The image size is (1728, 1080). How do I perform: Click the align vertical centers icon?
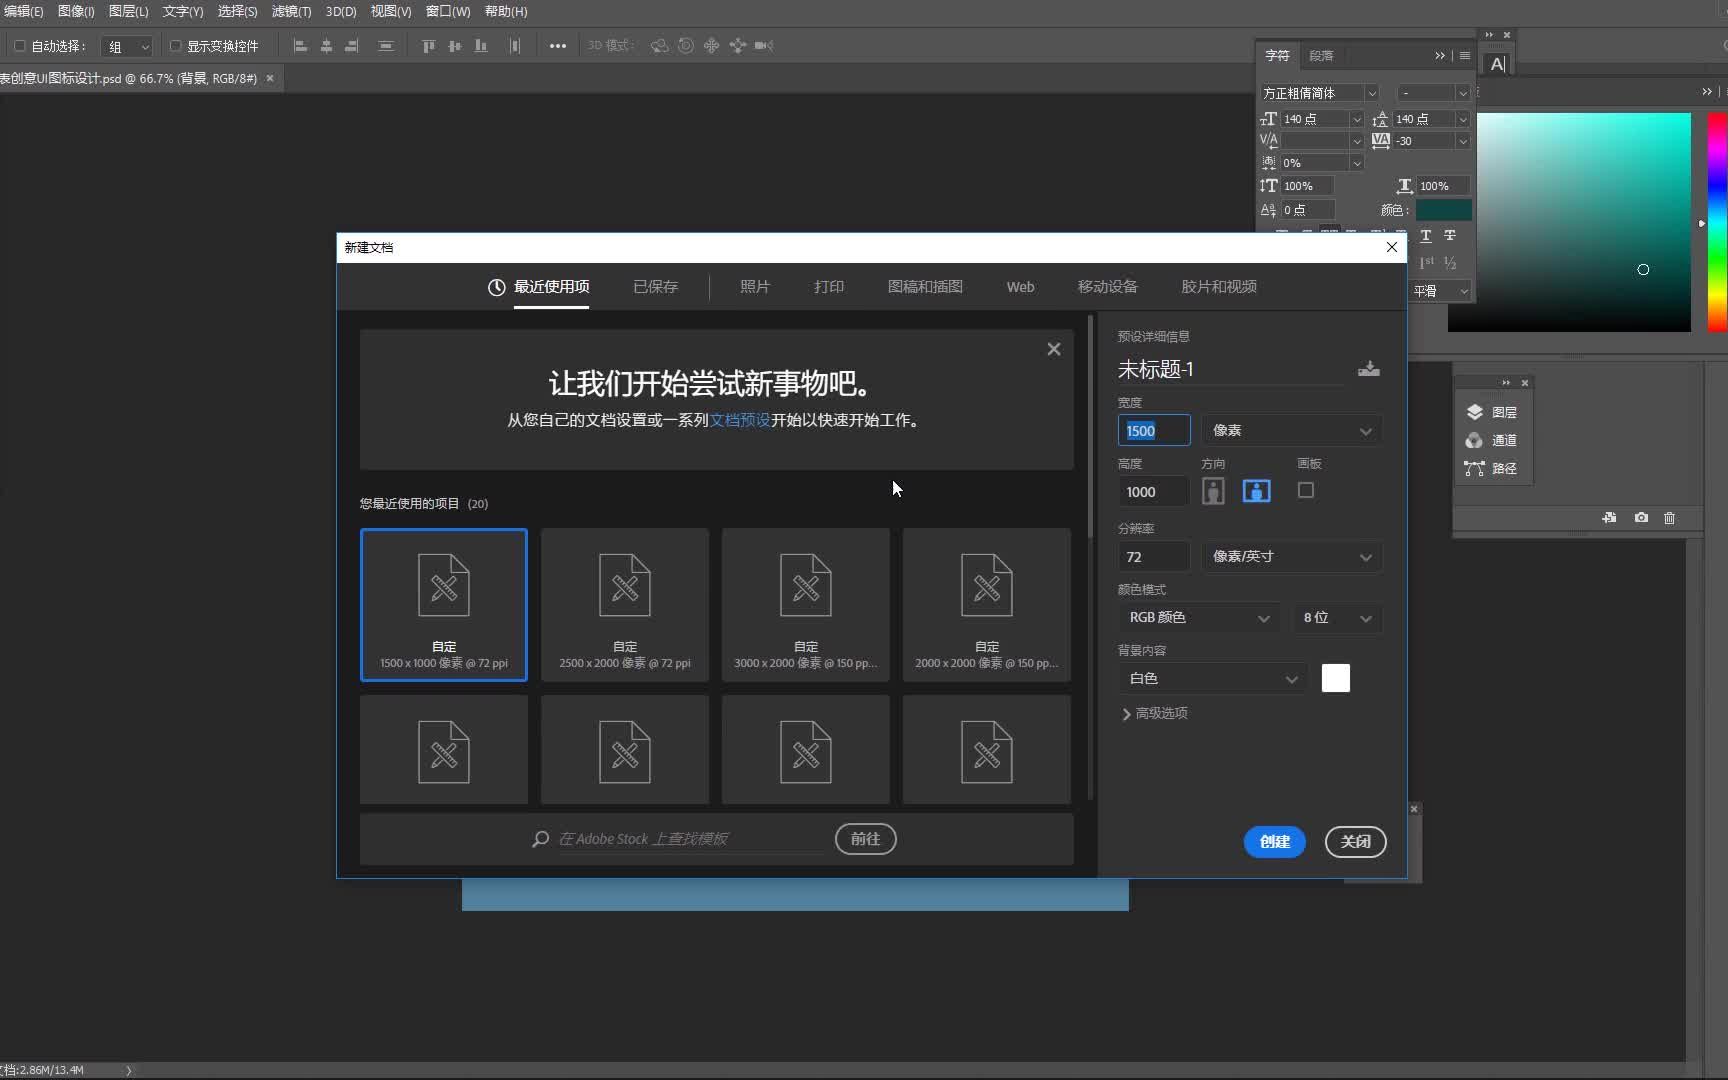(455, 46)
